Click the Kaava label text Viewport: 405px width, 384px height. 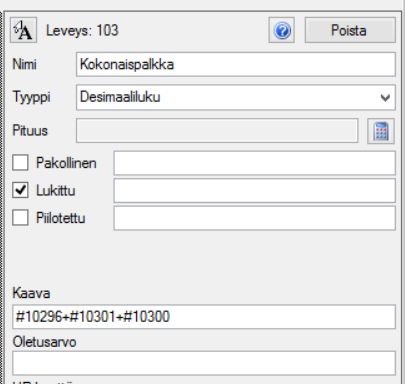[31, 293]
